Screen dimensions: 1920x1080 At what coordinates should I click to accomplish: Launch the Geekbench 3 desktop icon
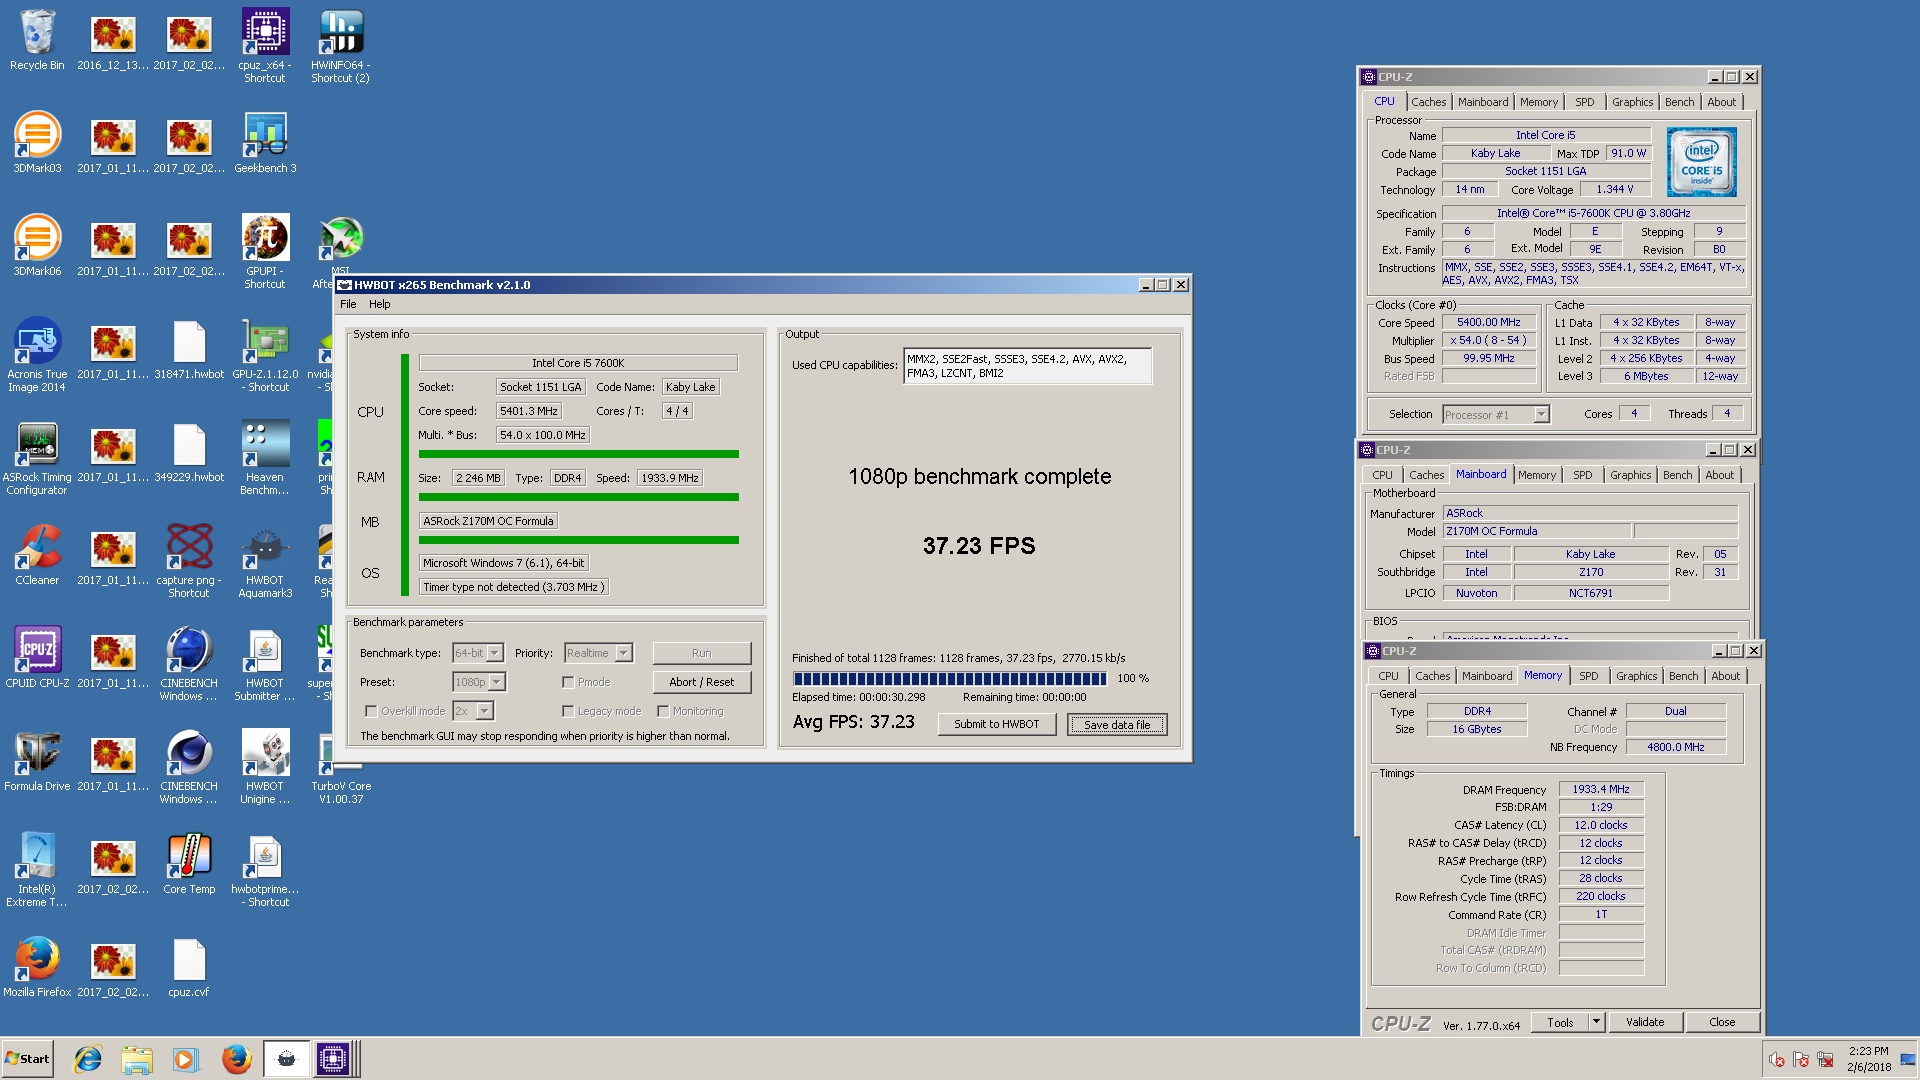point(265,142)
